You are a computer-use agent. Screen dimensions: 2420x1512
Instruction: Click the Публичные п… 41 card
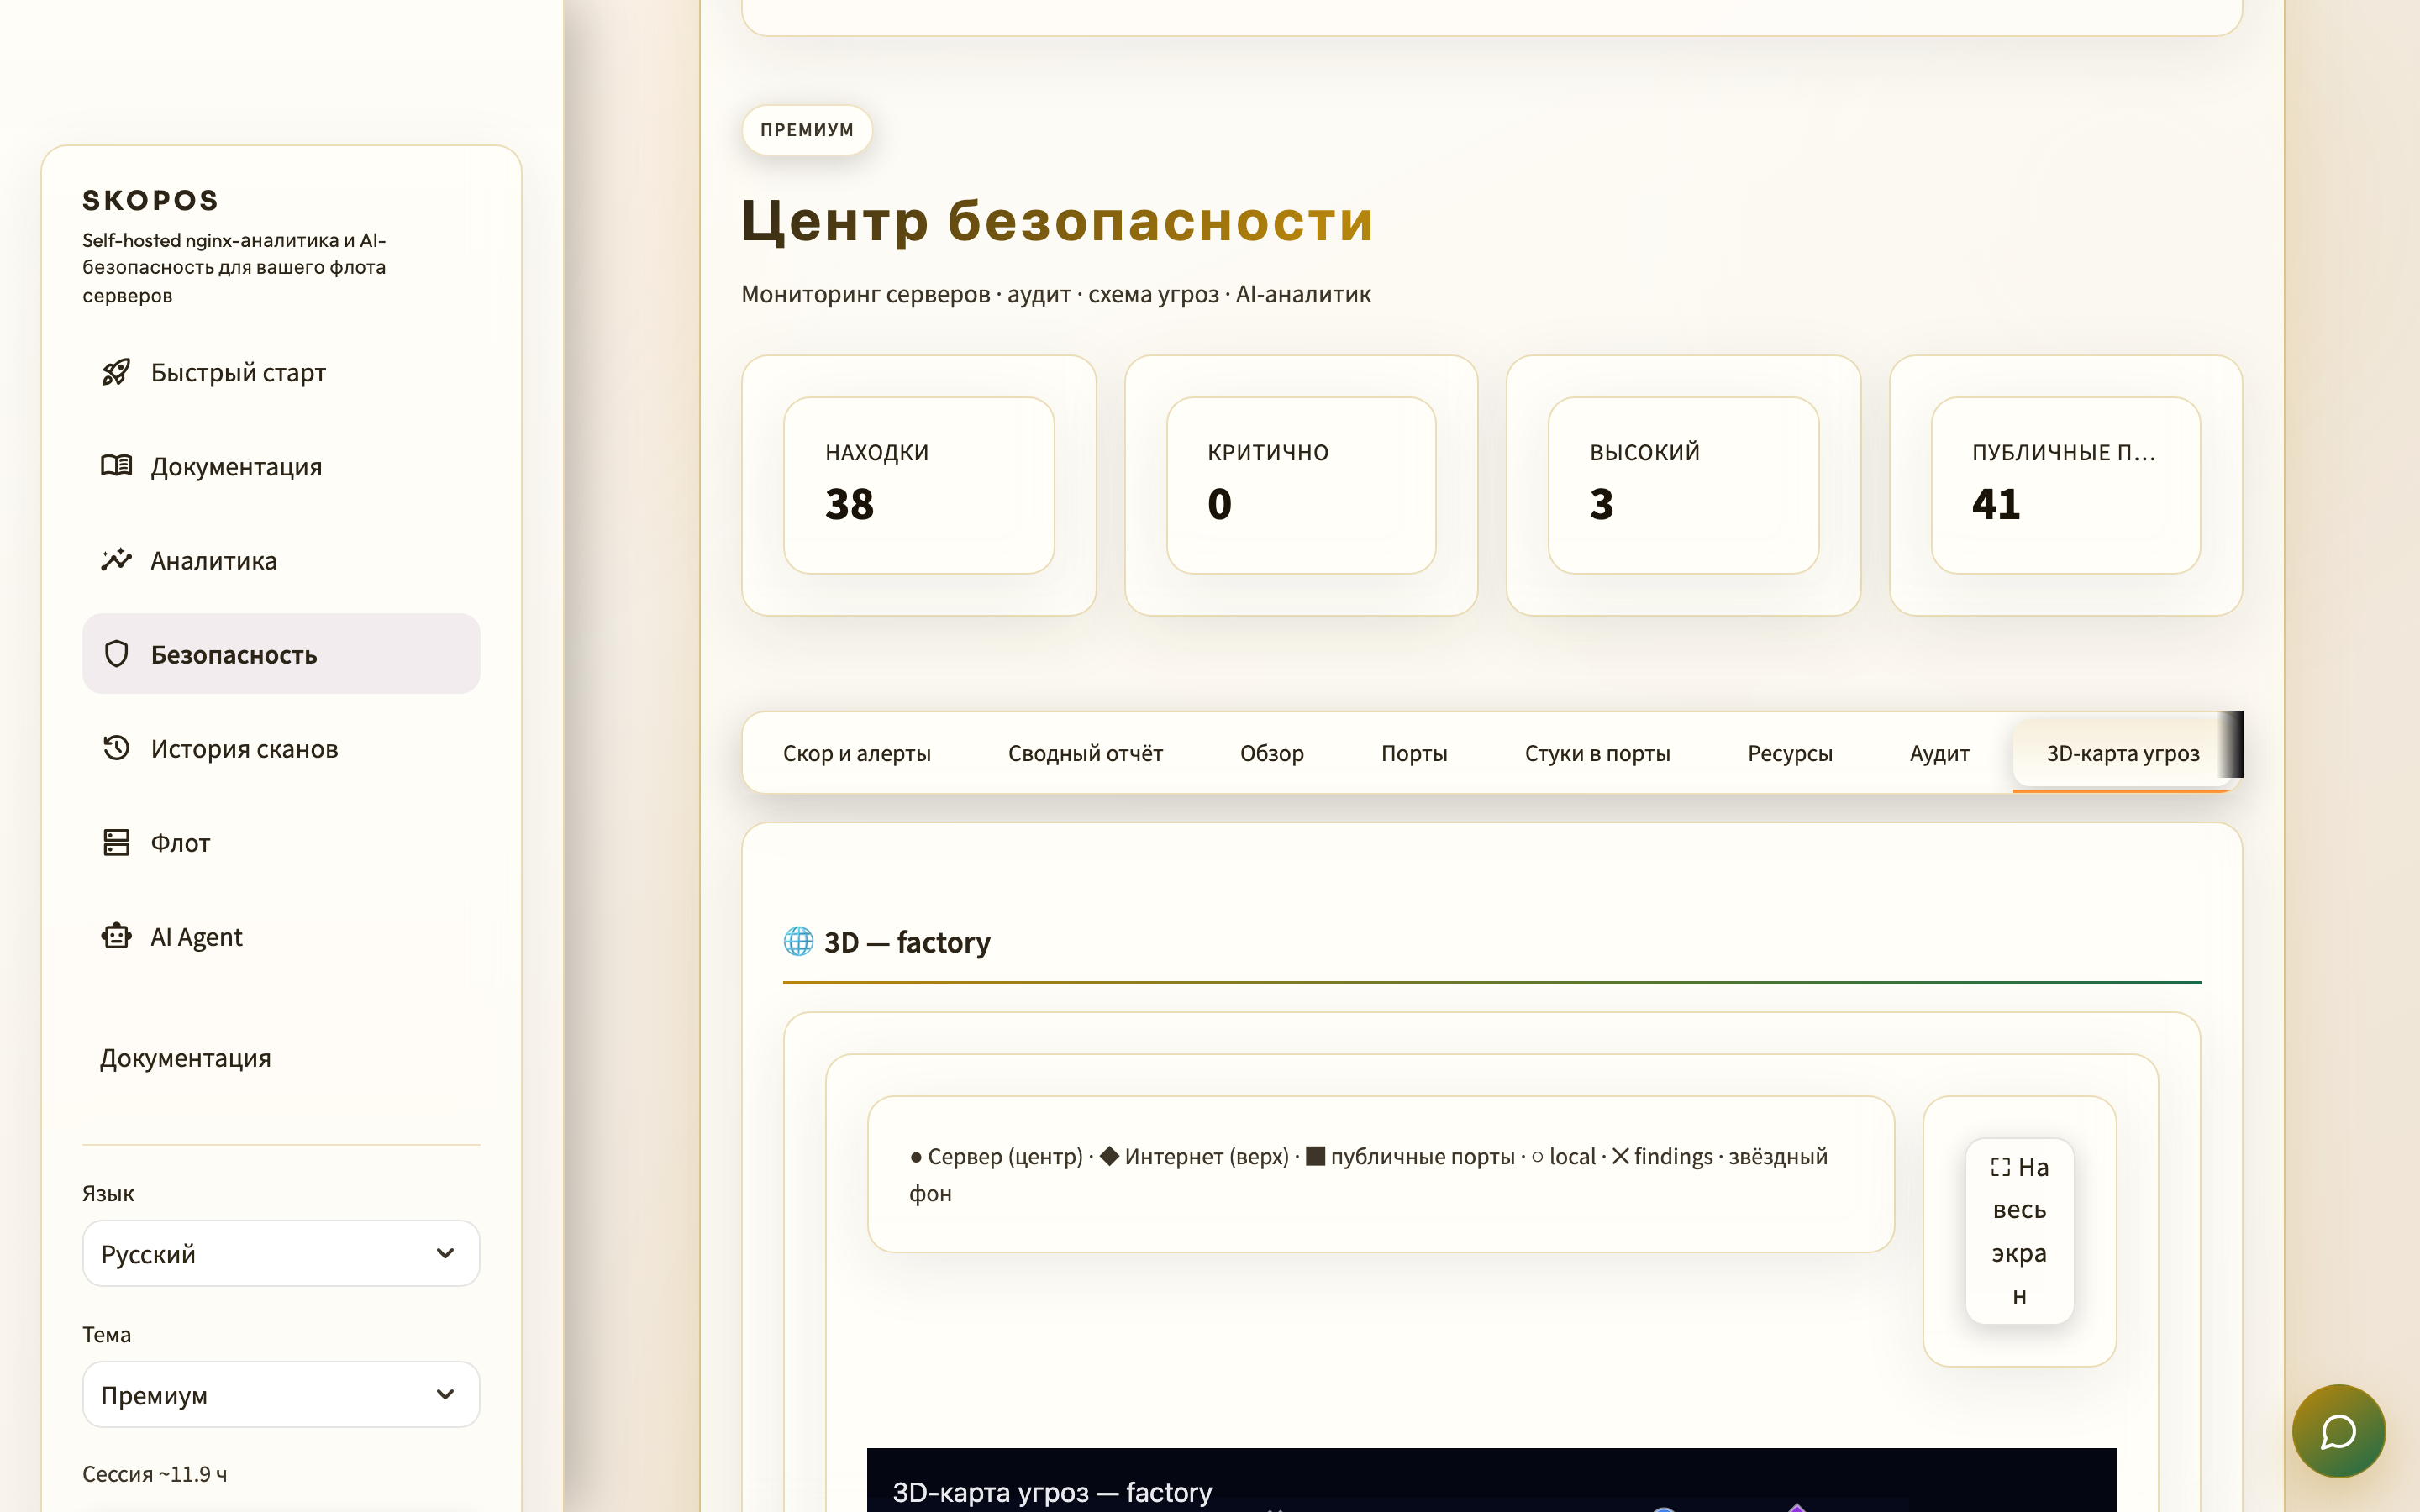click(x=2065, y=485)
